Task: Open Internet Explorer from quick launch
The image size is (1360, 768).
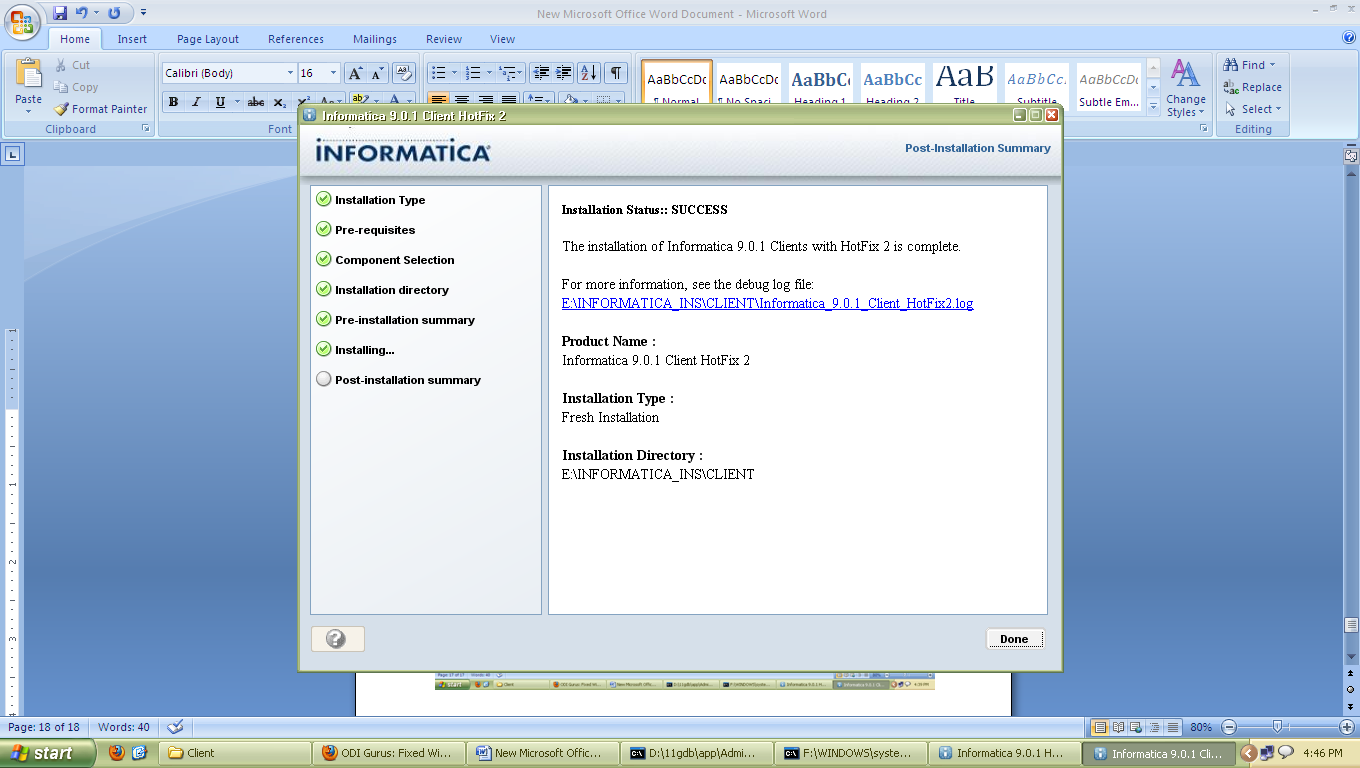Action: point(140,753)
